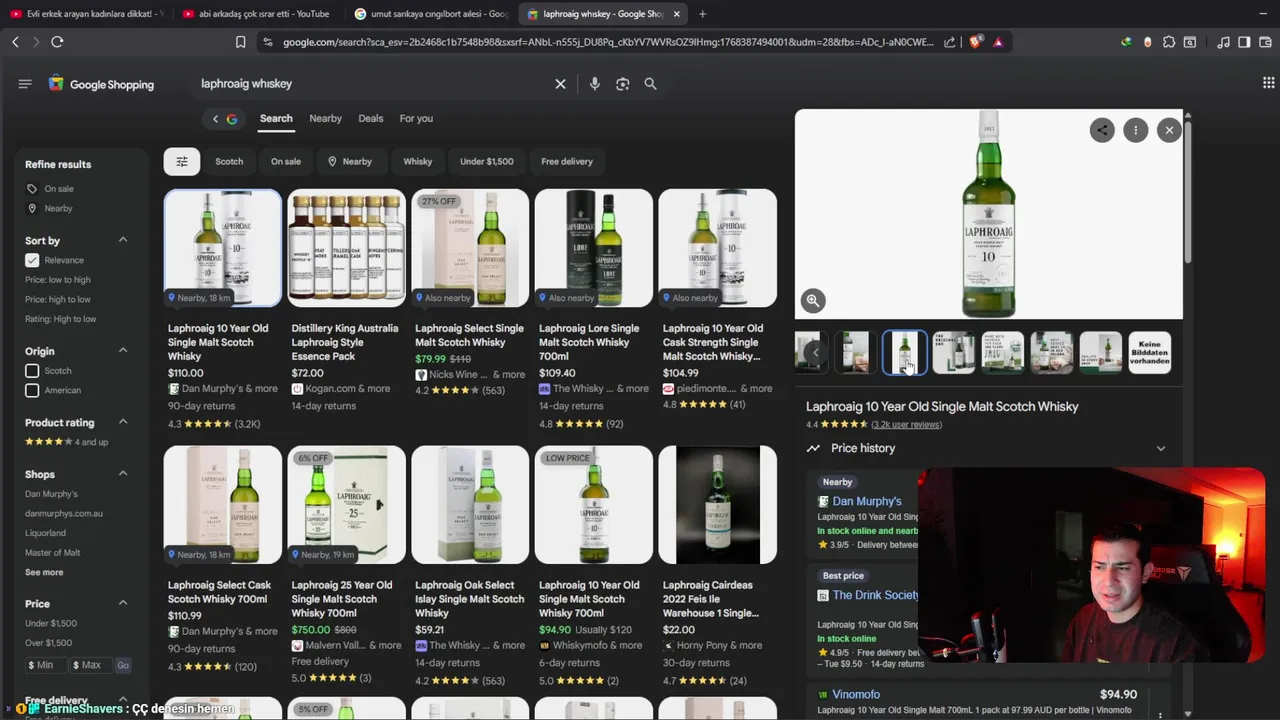Toggle the On sale filter chip
Screen dimensions: 1280x720
point(286,161)
